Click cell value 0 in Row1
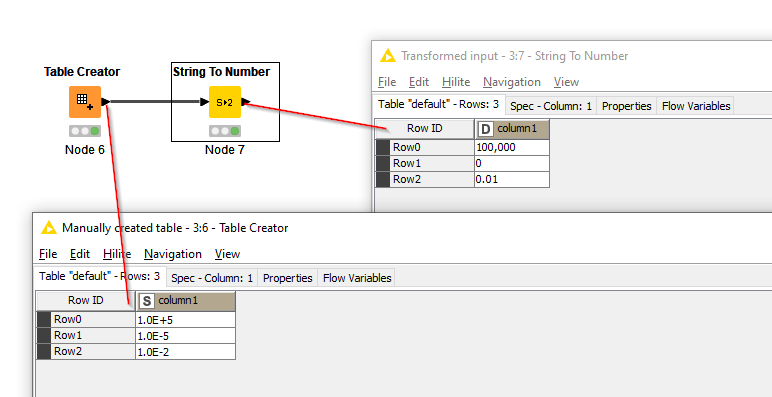772x397 pixels. tap(512, 164)
